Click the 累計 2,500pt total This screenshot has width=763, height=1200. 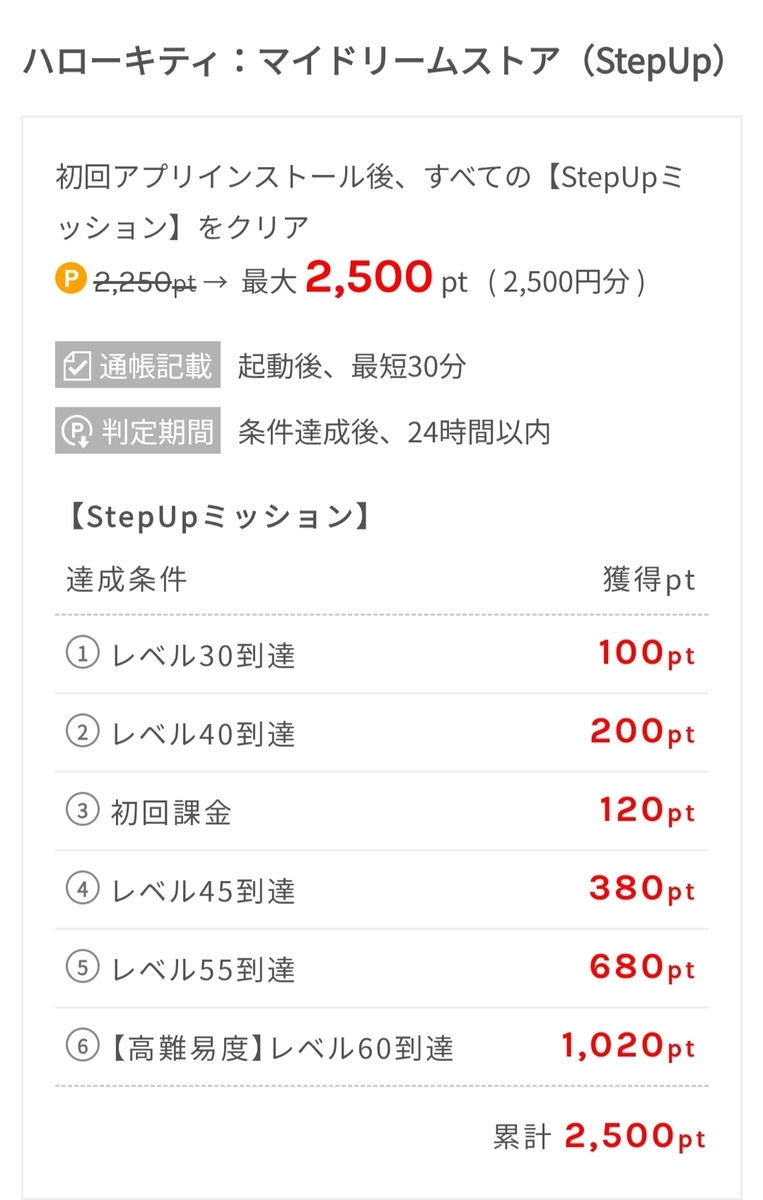[x=599, y=1136]
